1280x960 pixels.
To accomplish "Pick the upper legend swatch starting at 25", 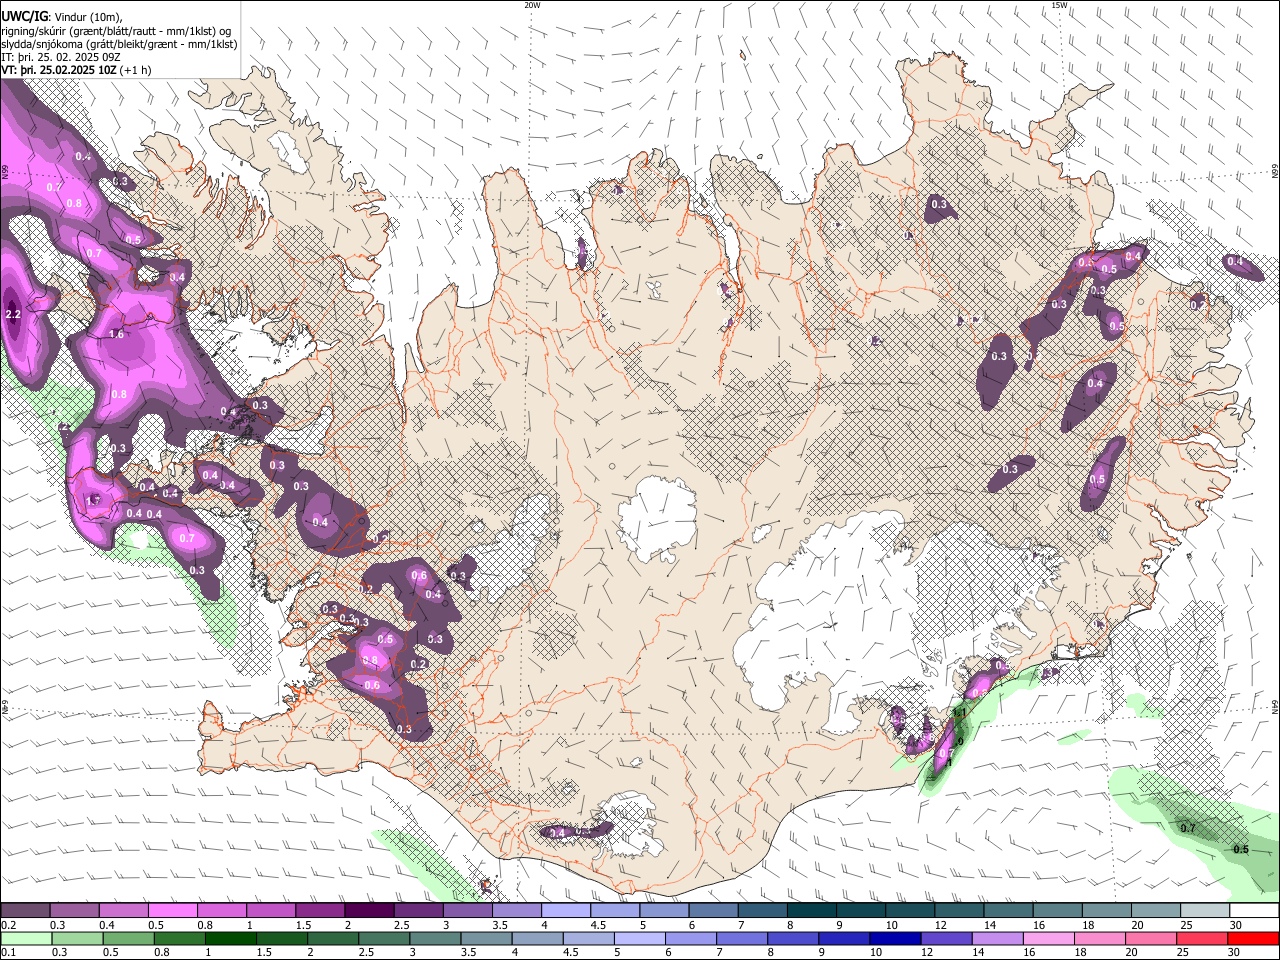I will coord(1206,910).
